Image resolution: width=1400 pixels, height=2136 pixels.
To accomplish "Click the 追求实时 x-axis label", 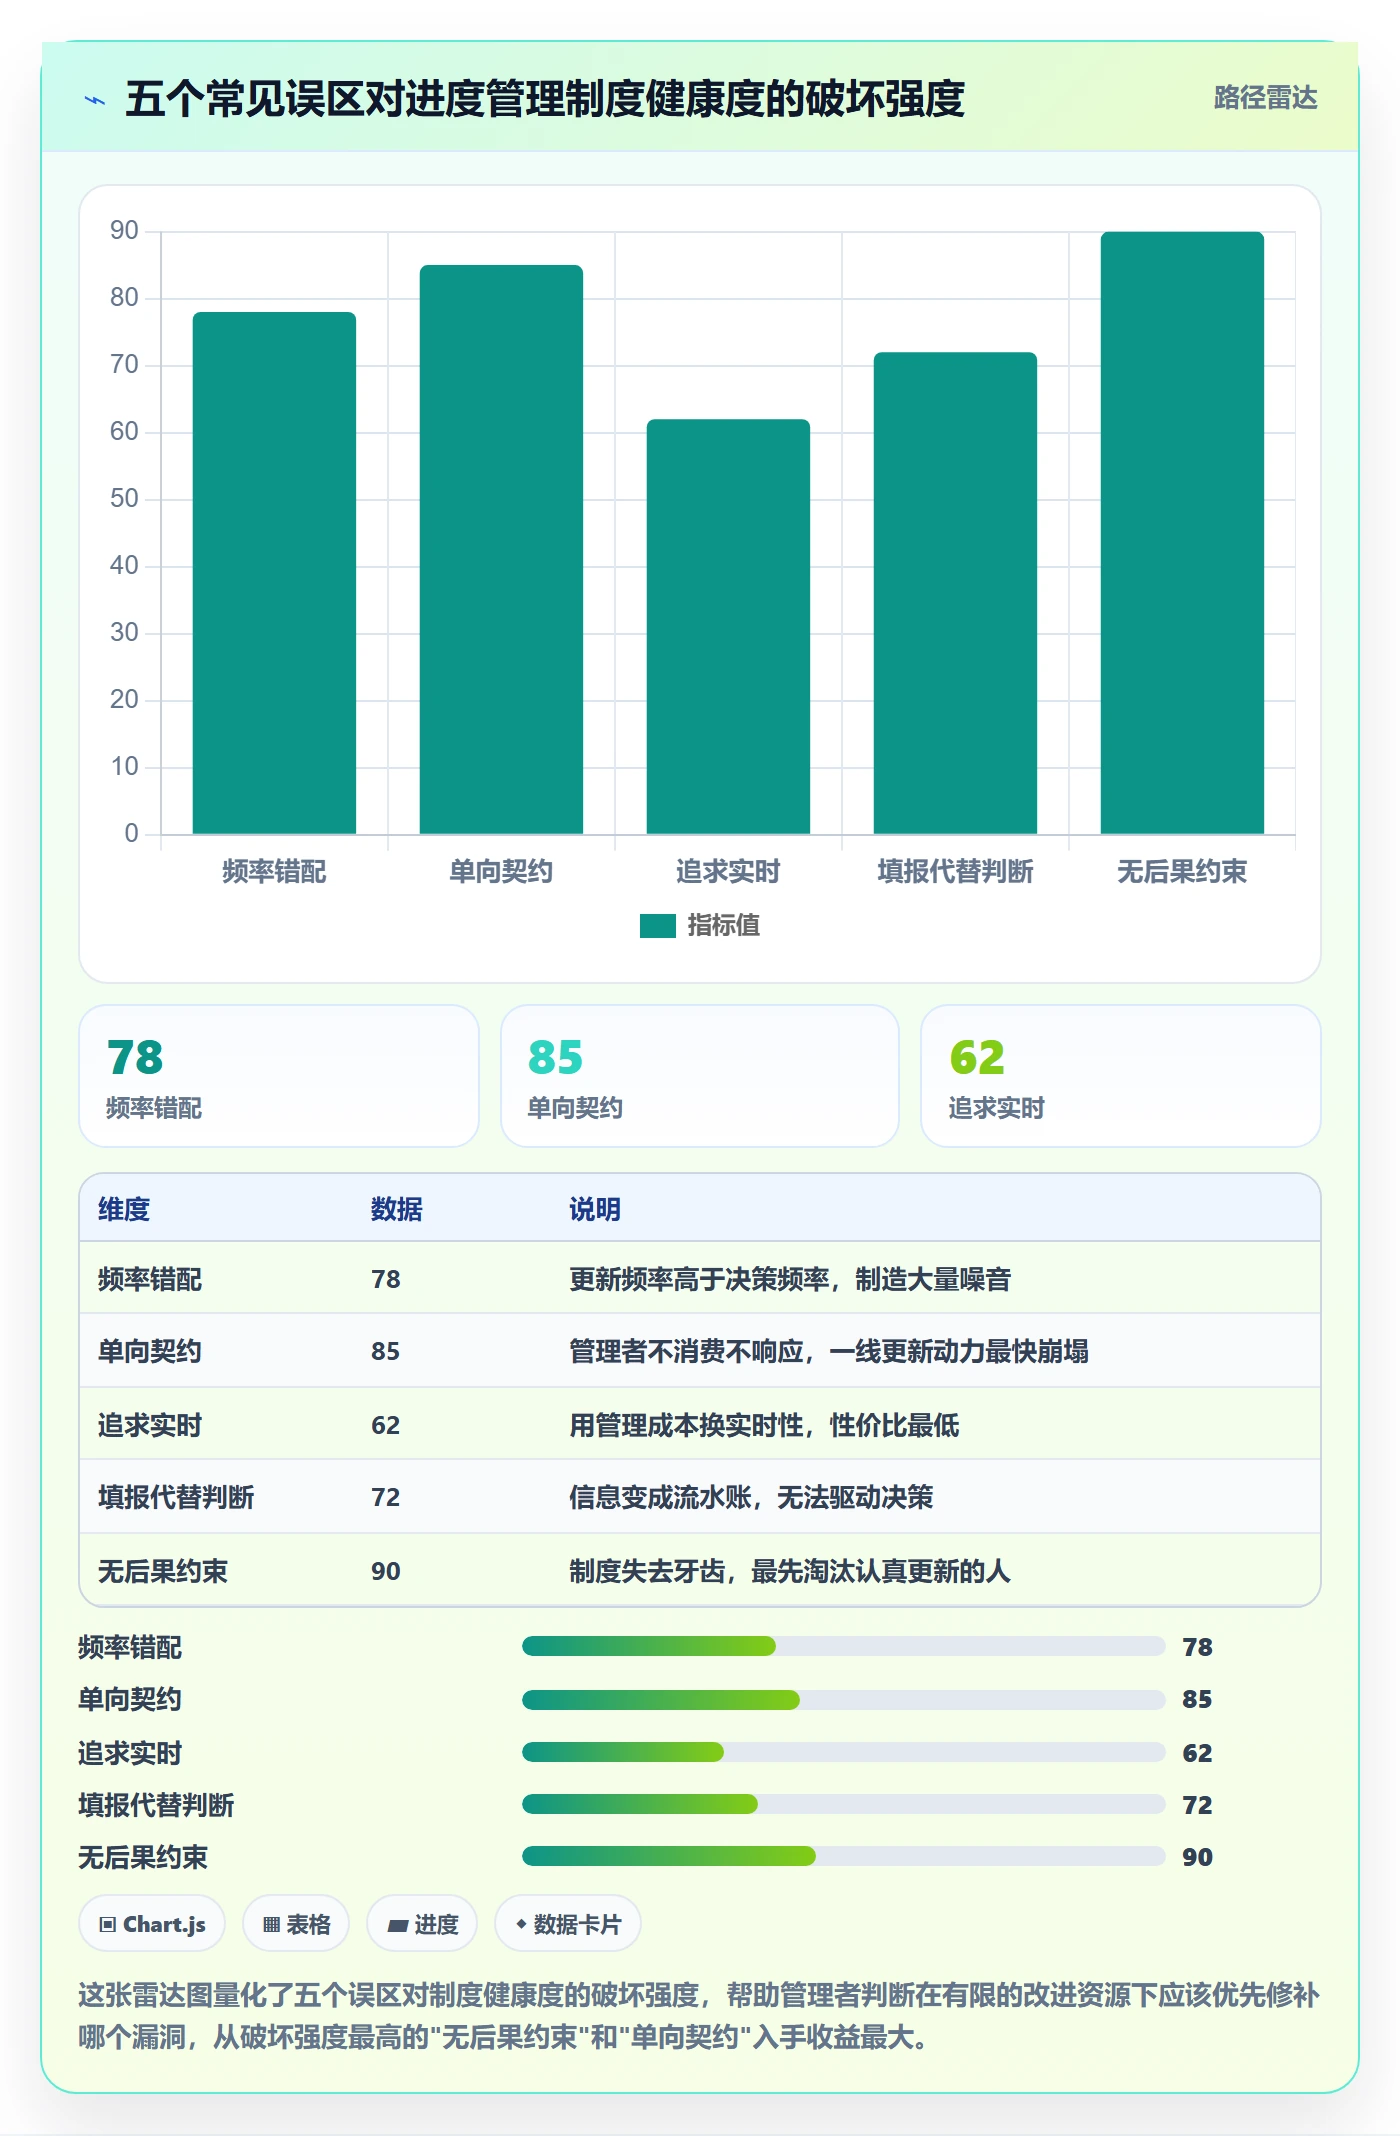I will point(728,872).
